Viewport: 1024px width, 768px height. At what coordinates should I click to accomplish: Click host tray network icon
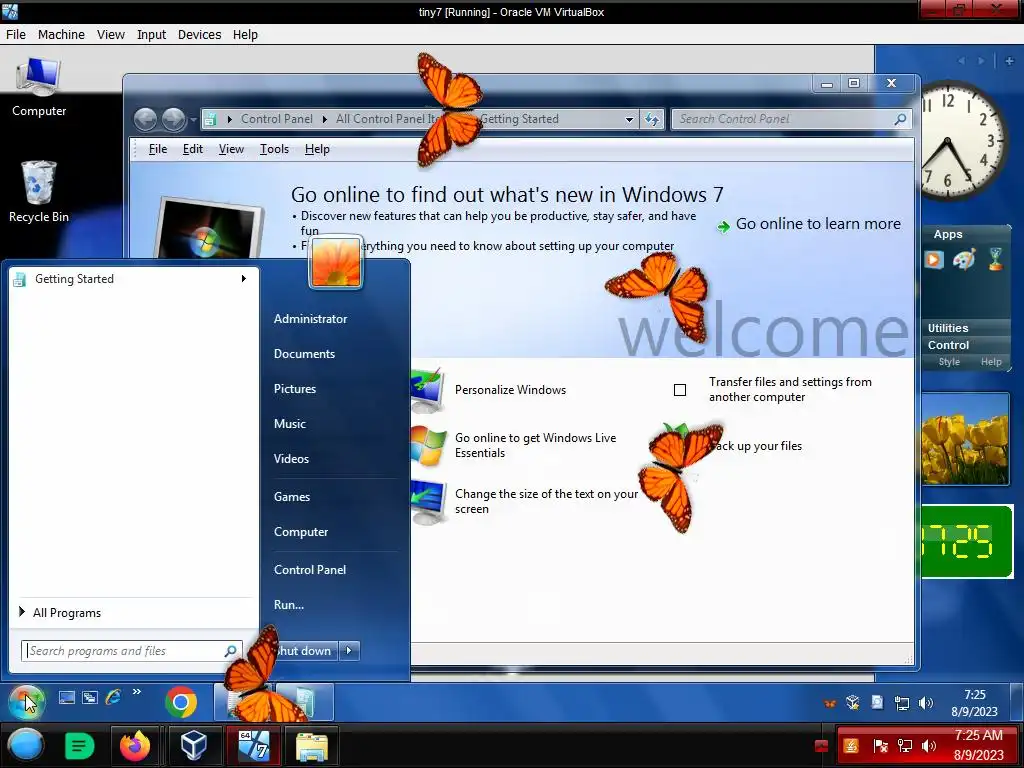(904, 746)
